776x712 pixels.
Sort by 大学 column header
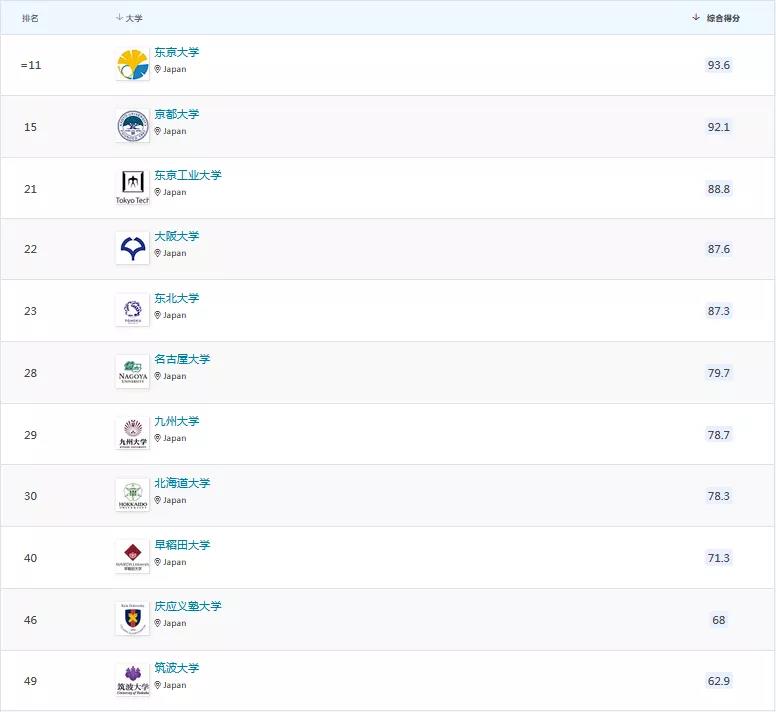(130, 18)
